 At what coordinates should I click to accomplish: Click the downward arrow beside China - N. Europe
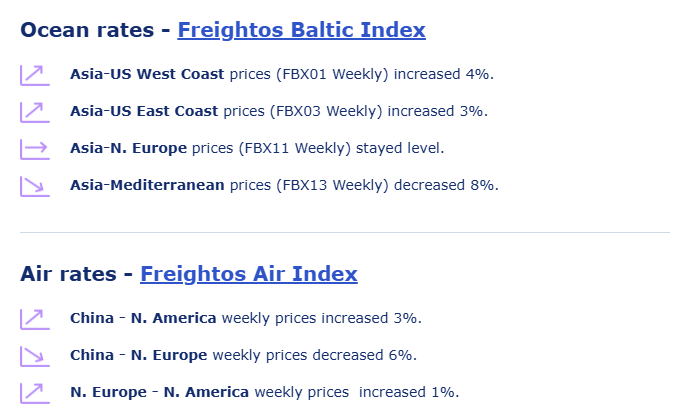(x=34, y=356)
